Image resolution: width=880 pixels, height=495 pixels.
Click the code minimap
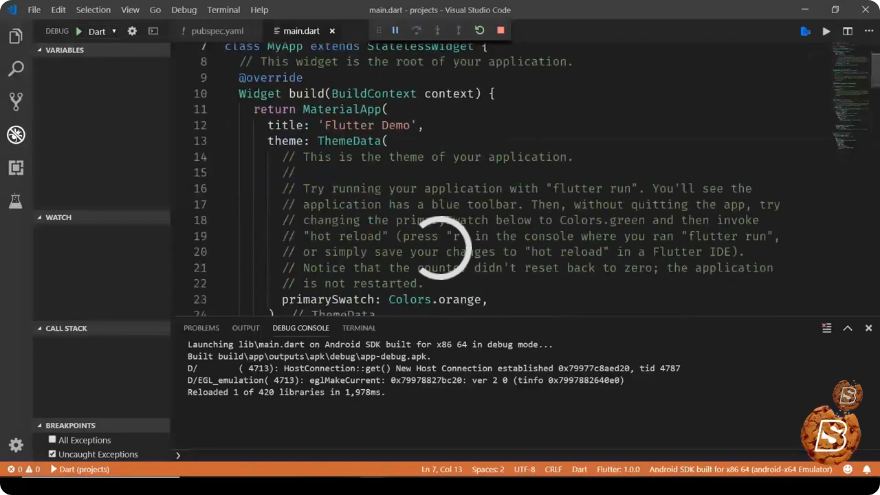pos(849,95)
